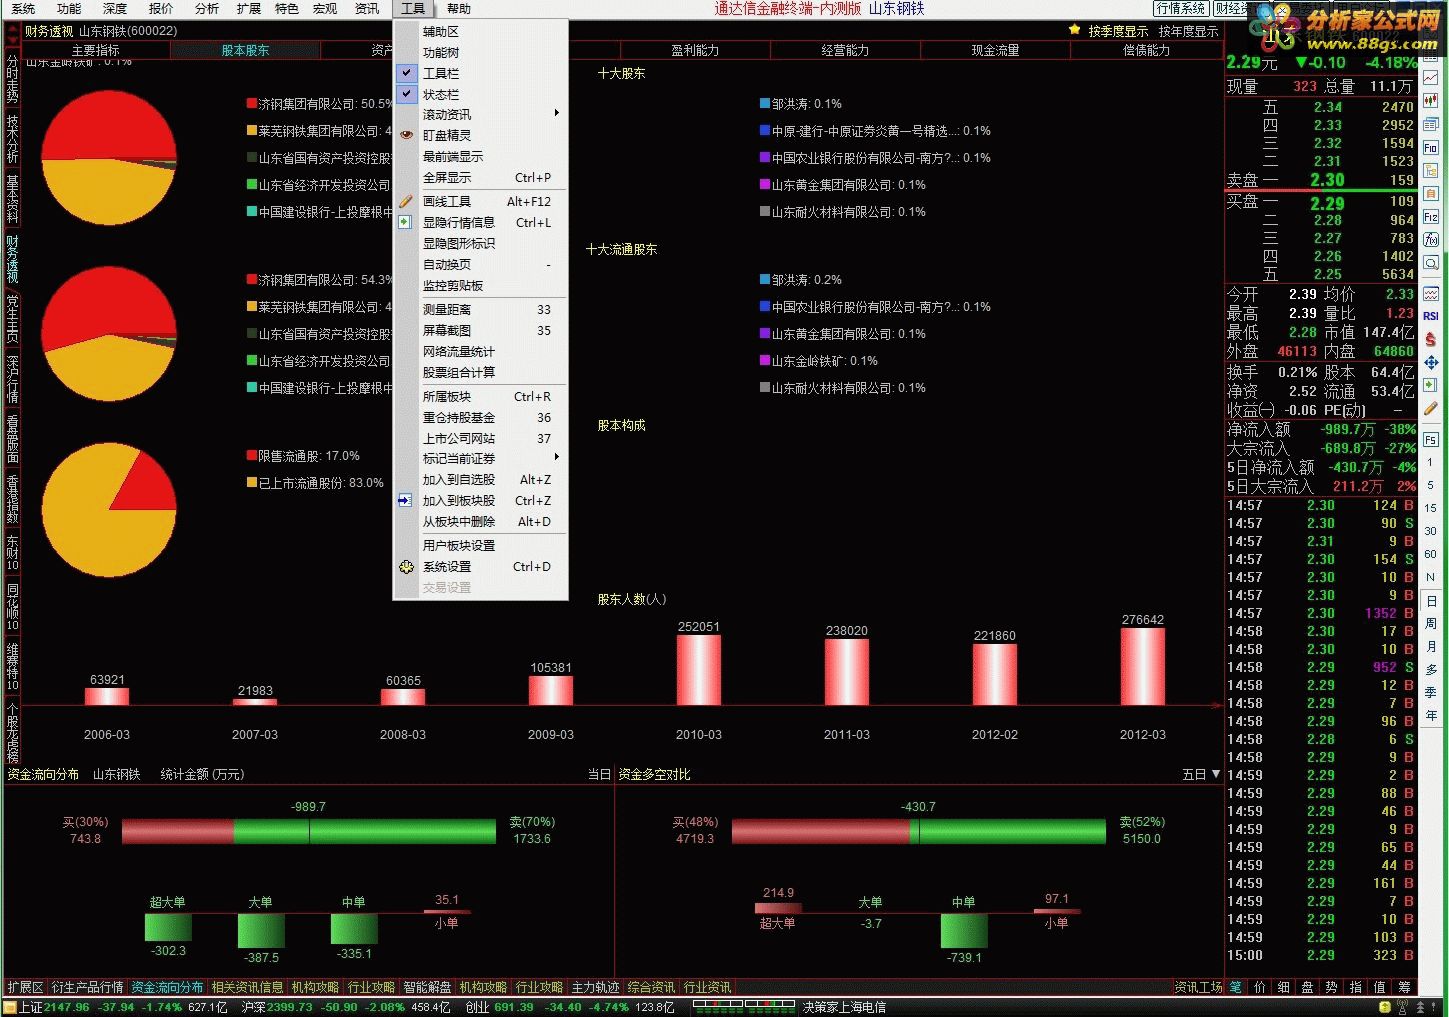Click the 上证 index value in status bar

tap(67, 1007)
